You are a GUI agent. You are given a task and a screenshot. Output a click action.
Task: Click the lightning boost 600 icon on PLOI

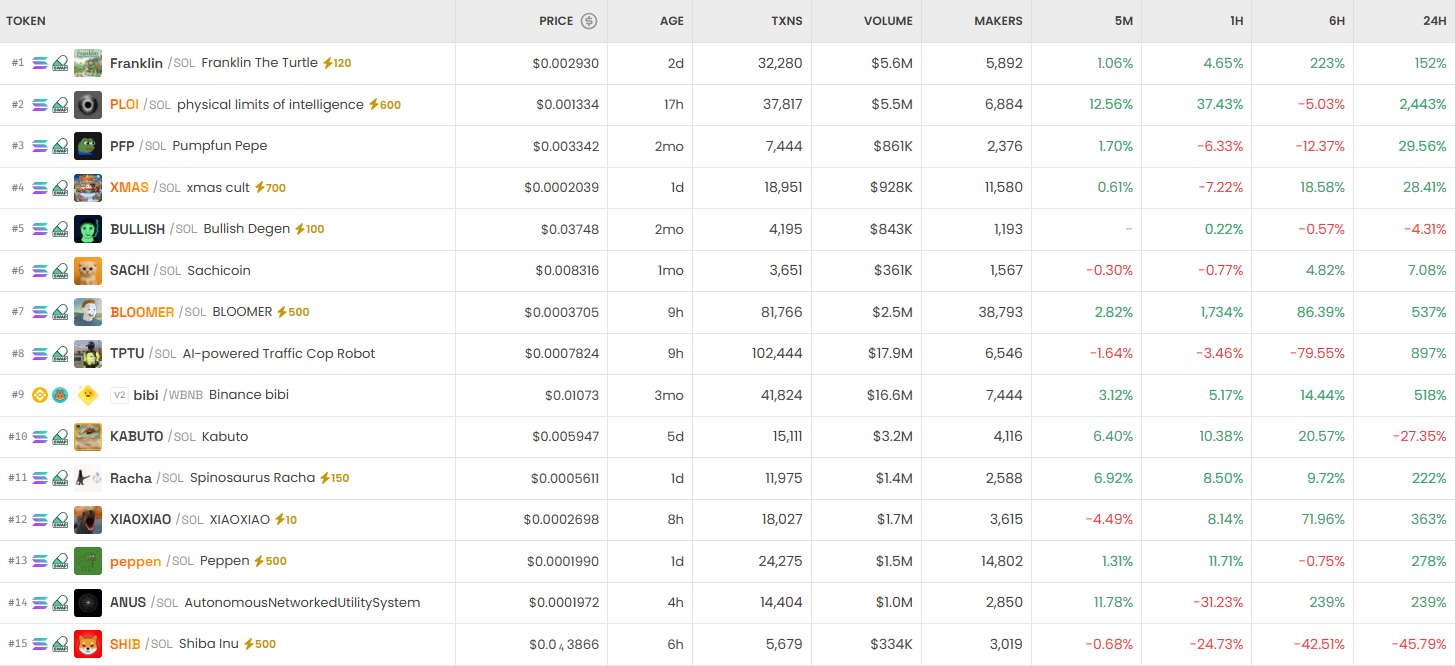click(x=374, y=105)
